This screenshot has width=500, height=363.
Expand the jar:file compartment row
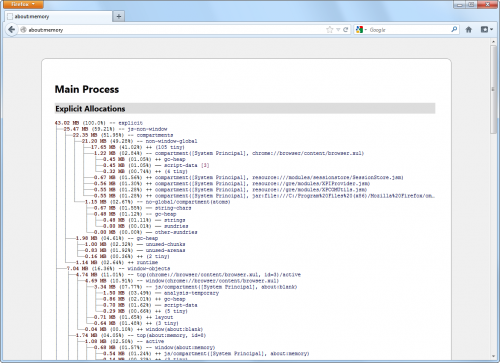click(264, 196)
